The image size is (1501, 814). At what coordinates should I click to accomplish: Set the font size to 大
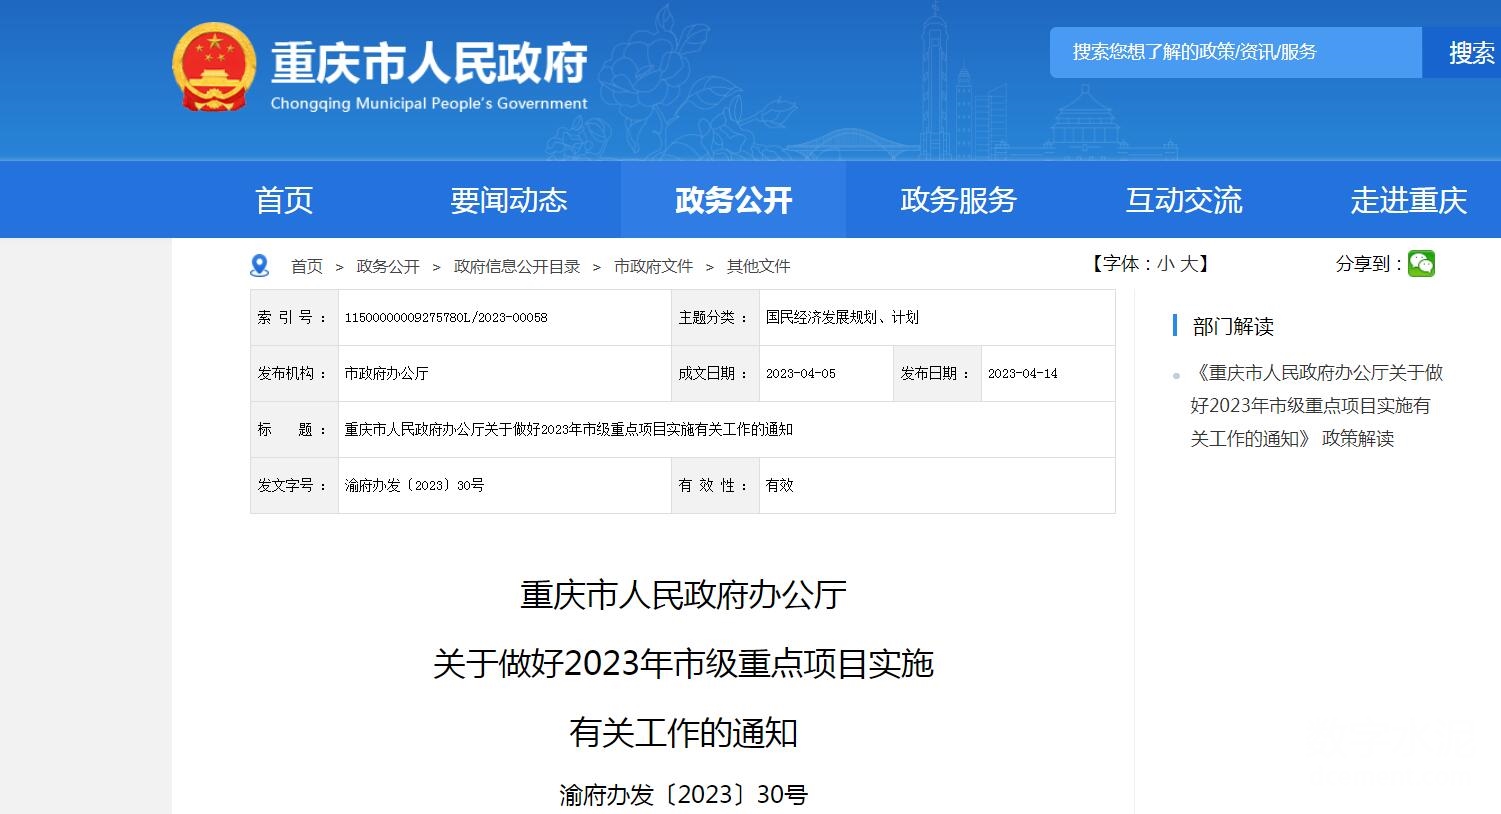click(x=1188, y=263)
